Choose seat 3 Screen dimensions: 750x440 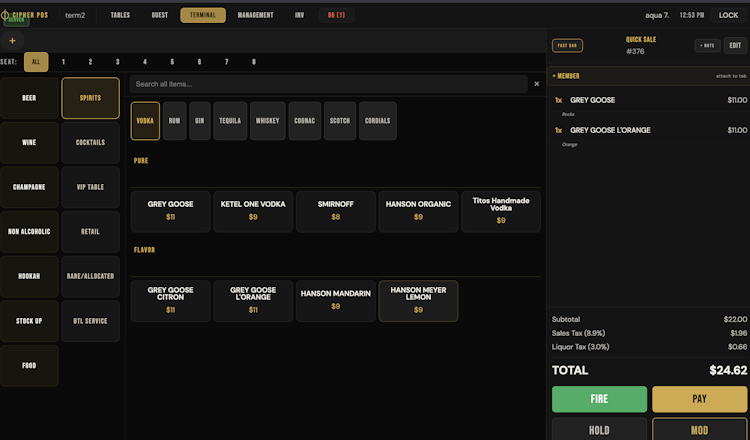click(x=118, y=62)
